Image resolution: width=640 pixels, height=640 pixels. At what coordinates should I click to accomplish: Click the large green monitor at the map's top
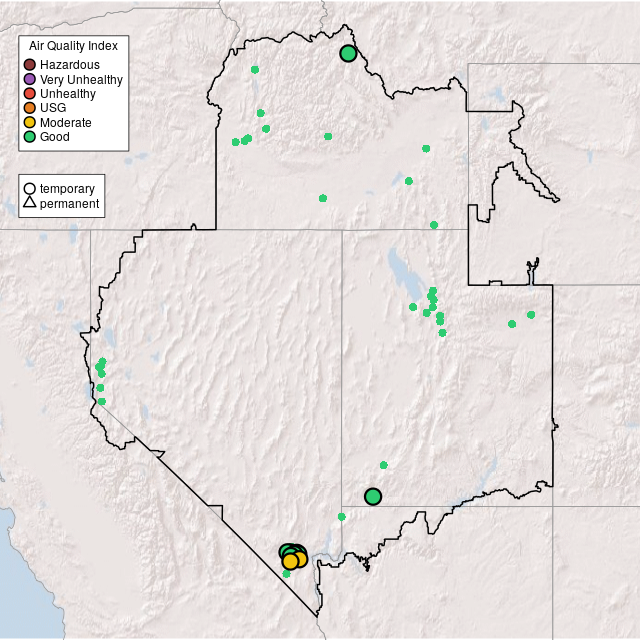(x=348, y=54)
